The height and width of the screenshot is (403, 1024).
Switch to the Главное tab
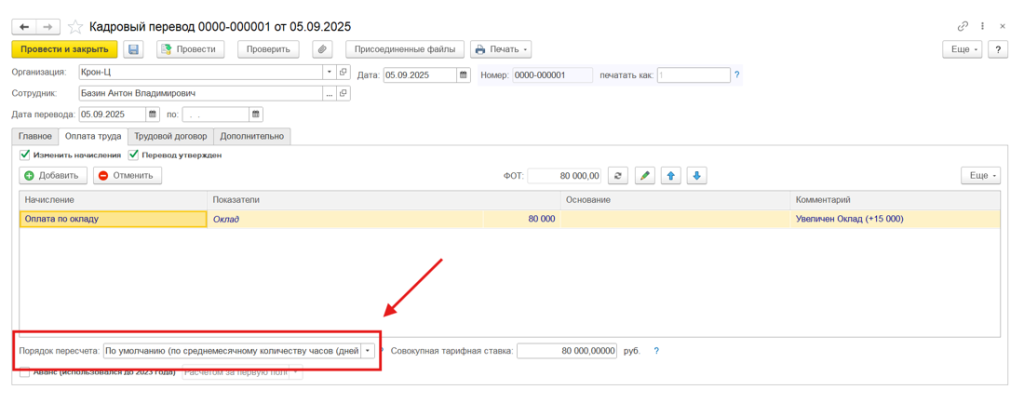click(x=35, y=137)
